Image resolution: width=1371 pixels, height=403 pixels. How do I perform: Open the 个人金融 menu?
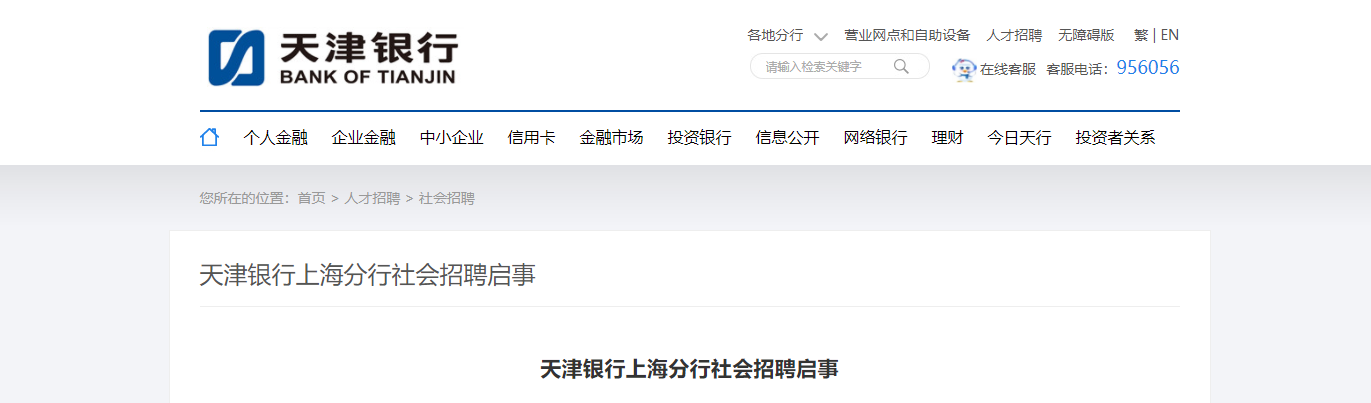(276, 138)
